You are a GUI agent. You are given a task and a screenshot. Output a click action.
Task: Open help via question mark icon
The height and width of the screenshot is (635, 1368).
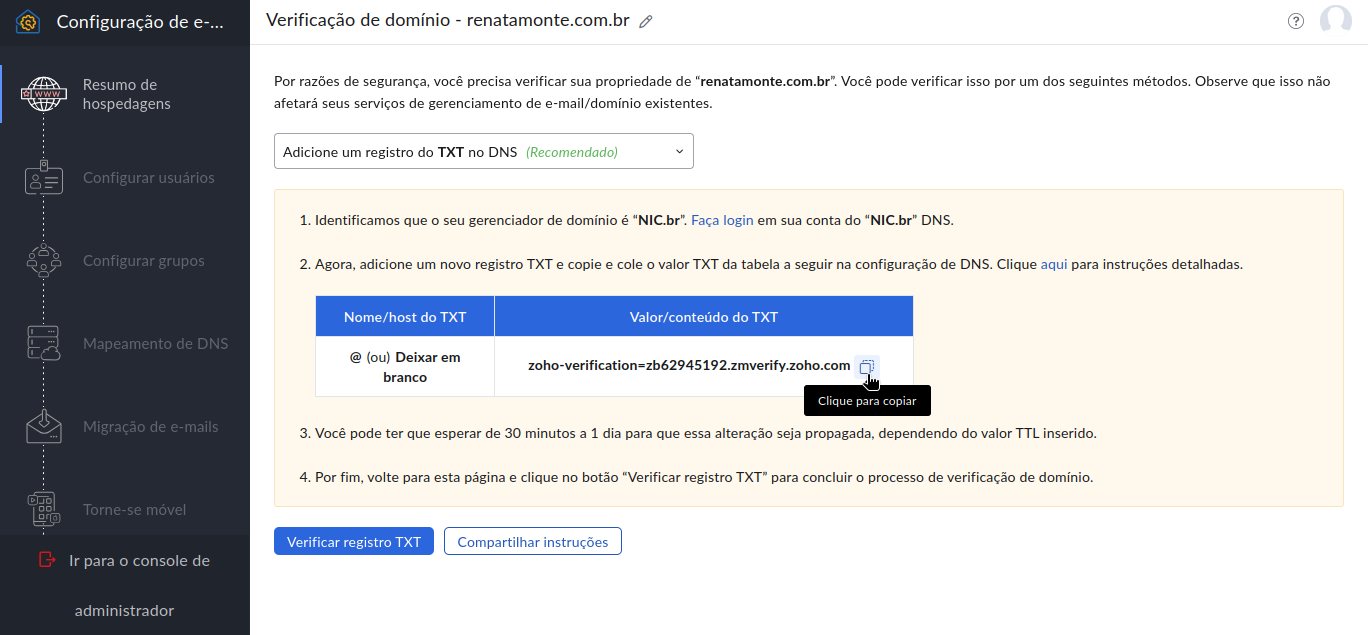point(1296,21)
